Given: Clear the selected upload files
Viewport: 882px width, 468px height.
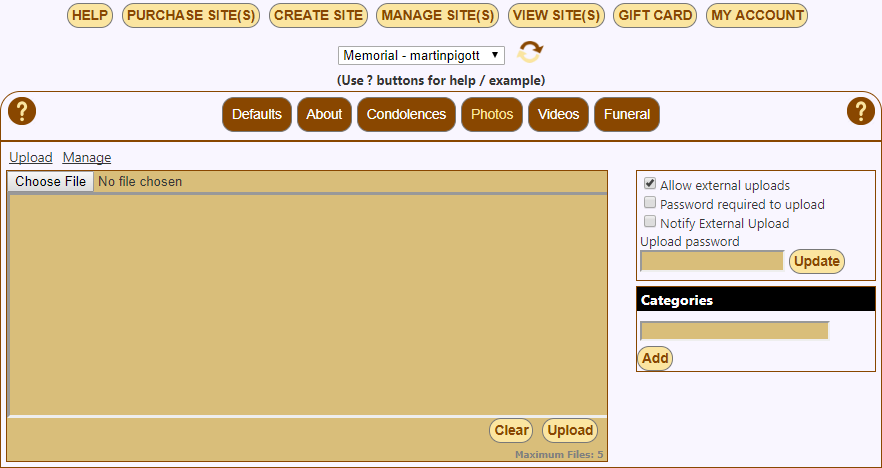Looking at the screenshot, I should click(x=511, y=431).
